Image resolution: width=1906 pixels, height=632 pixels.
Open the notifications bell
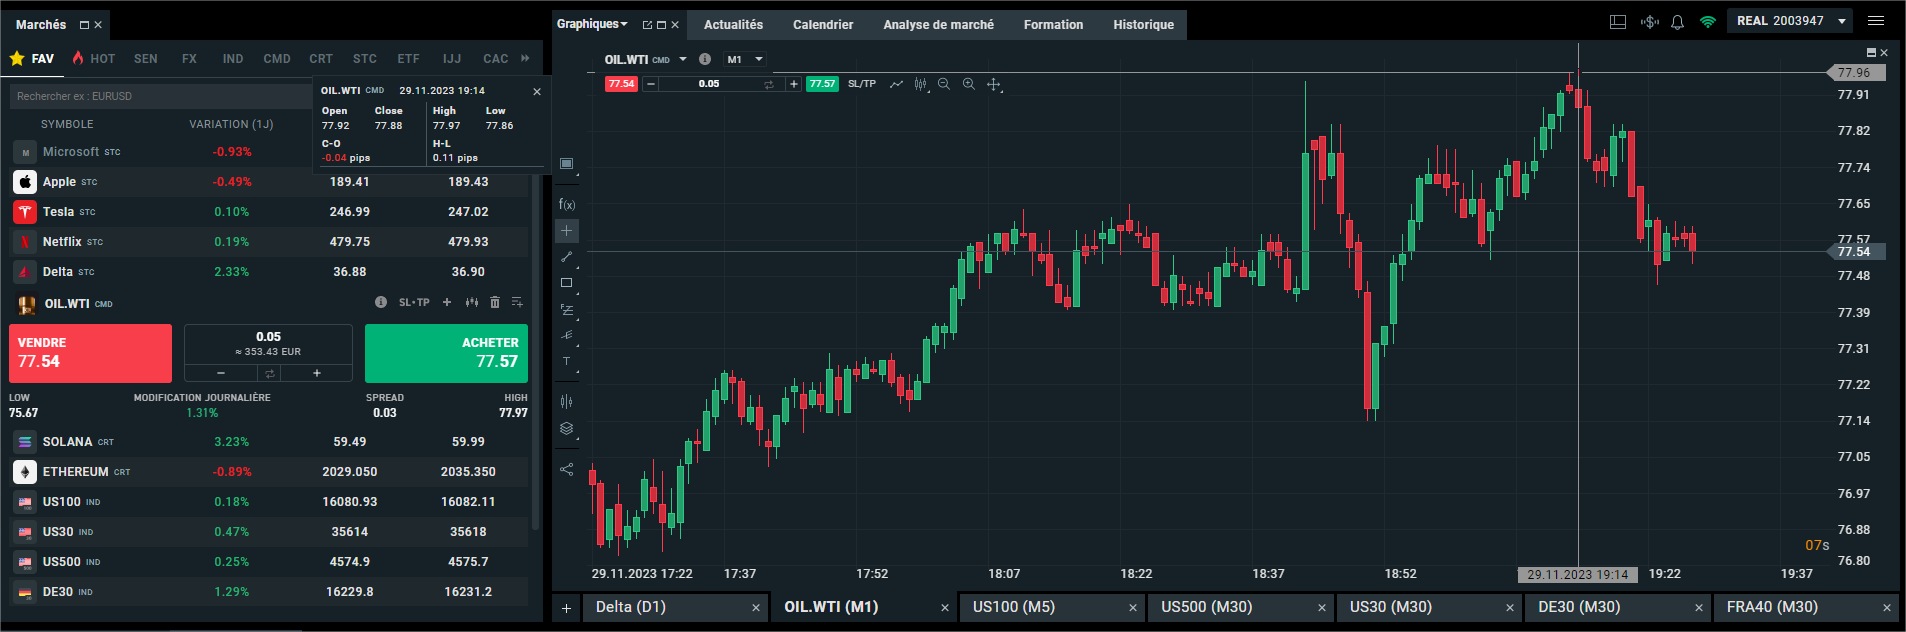tap(1678, 21)
